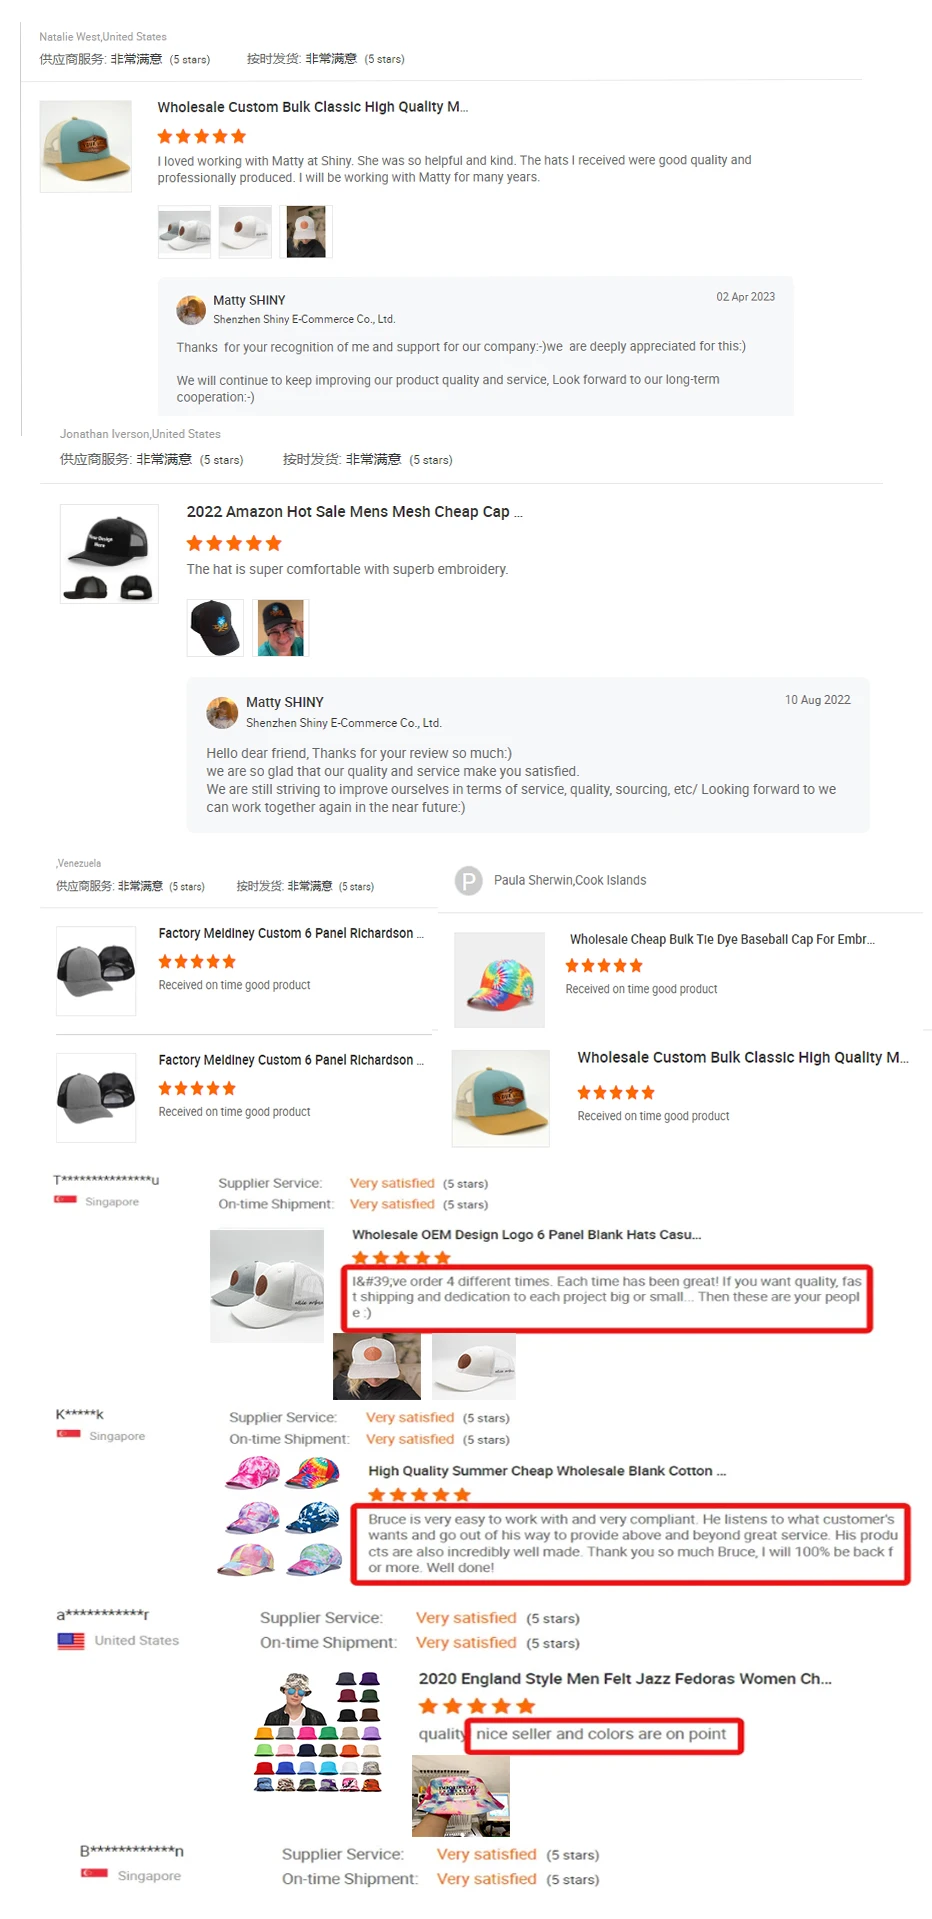
Task: Open 2022 Amazon Hot Sale Mens Mesh Cap link
Action: 354,512
